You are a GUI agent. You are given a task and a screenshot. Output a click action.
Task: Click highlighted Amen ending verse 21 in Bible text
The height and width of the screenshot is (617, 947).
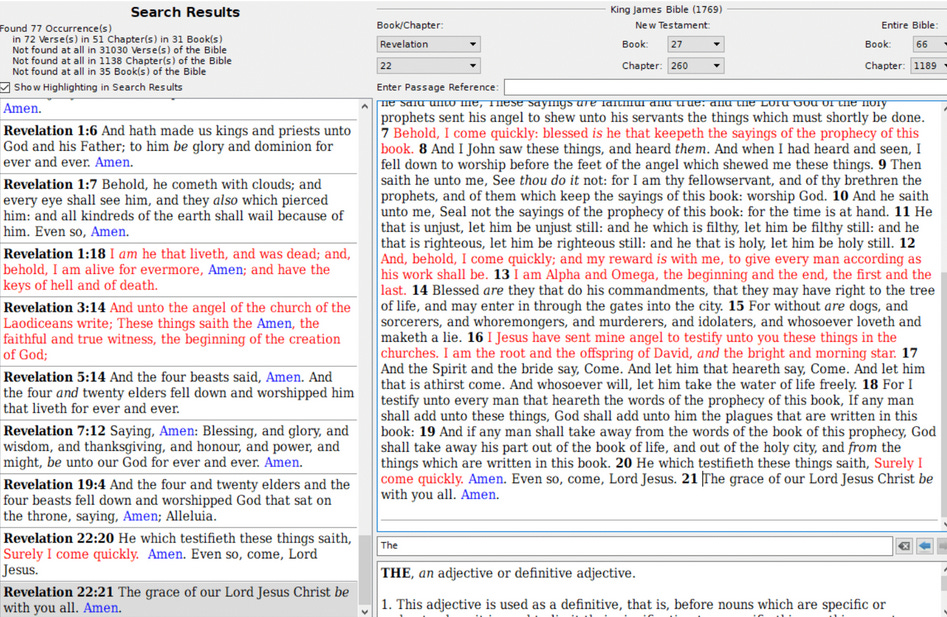[478, 494]
